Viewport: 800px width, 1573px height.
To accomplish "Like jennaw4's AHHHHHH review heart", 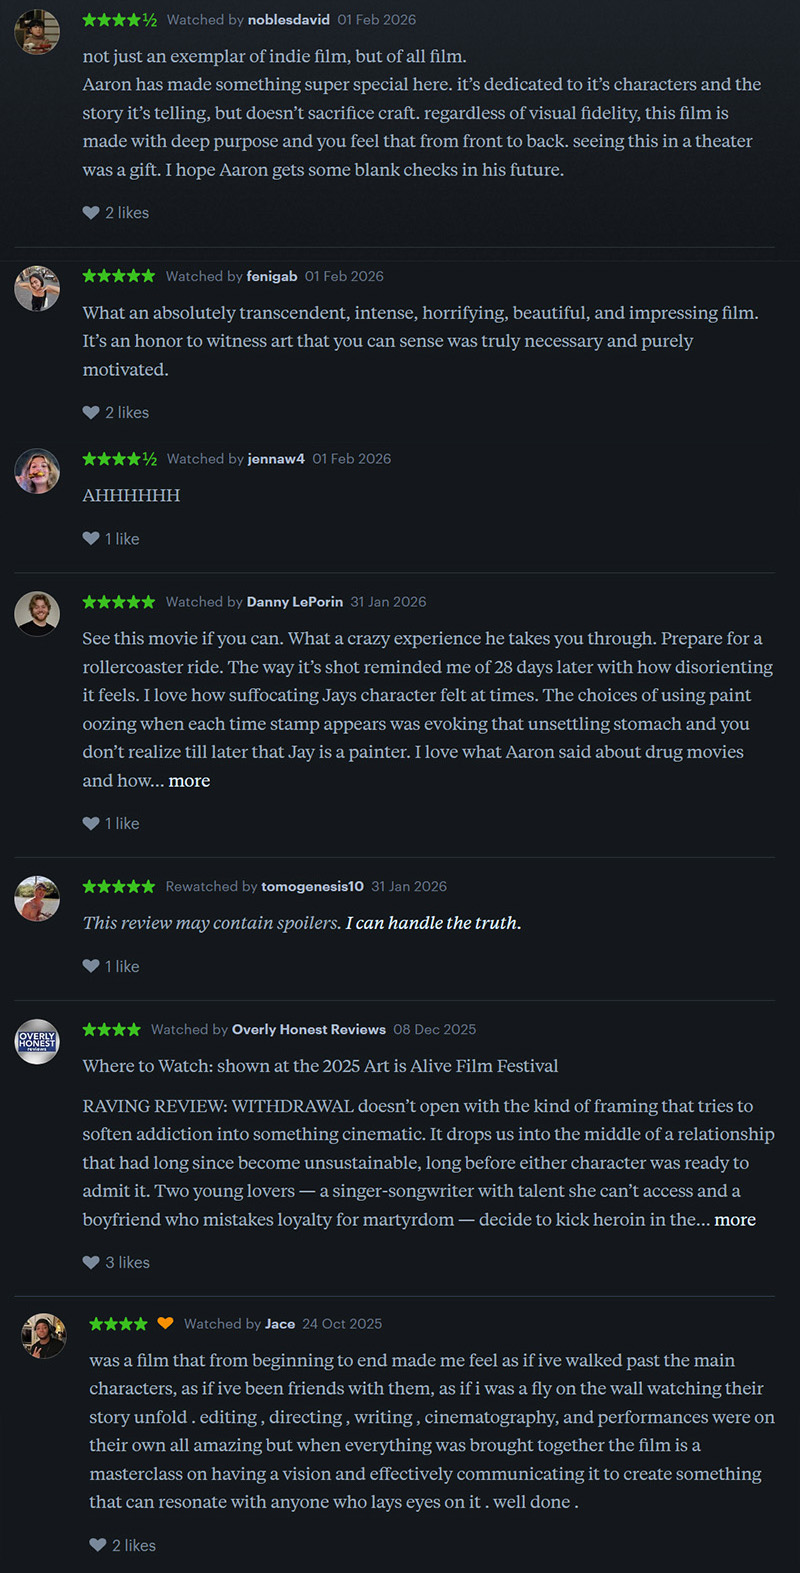I will click(x=91, y=538).
